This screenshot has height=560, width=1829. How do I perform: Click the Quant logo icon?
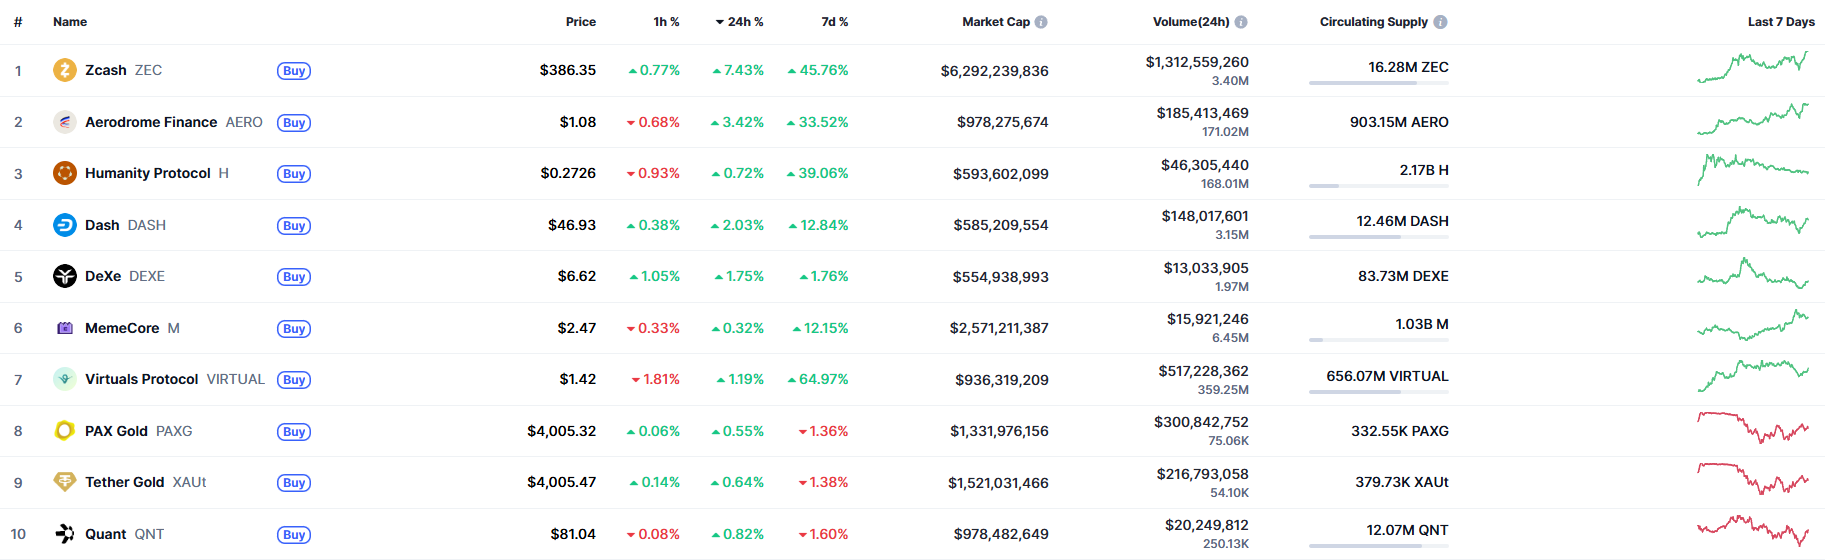(65, 534)
